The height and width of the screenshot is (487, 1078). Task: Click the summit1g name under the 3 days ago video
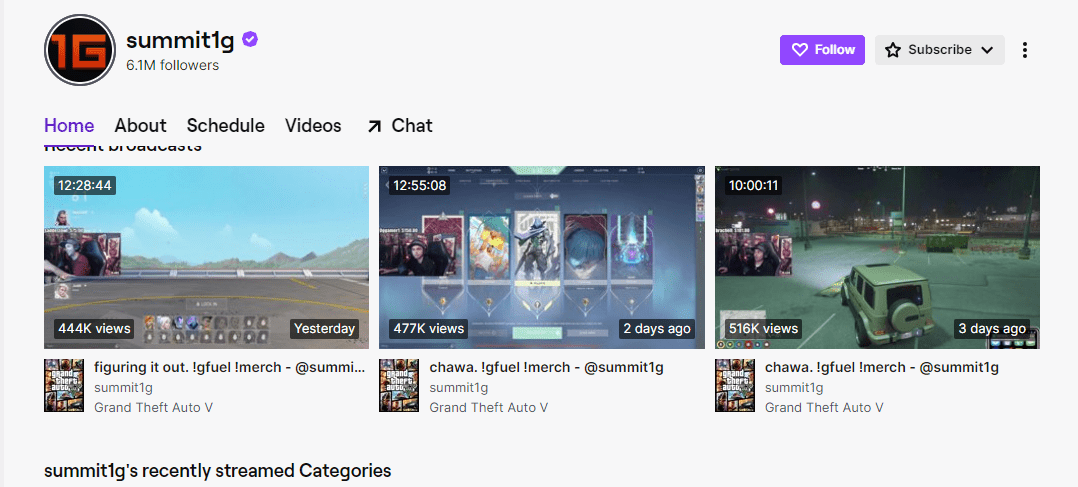[795, 388]
